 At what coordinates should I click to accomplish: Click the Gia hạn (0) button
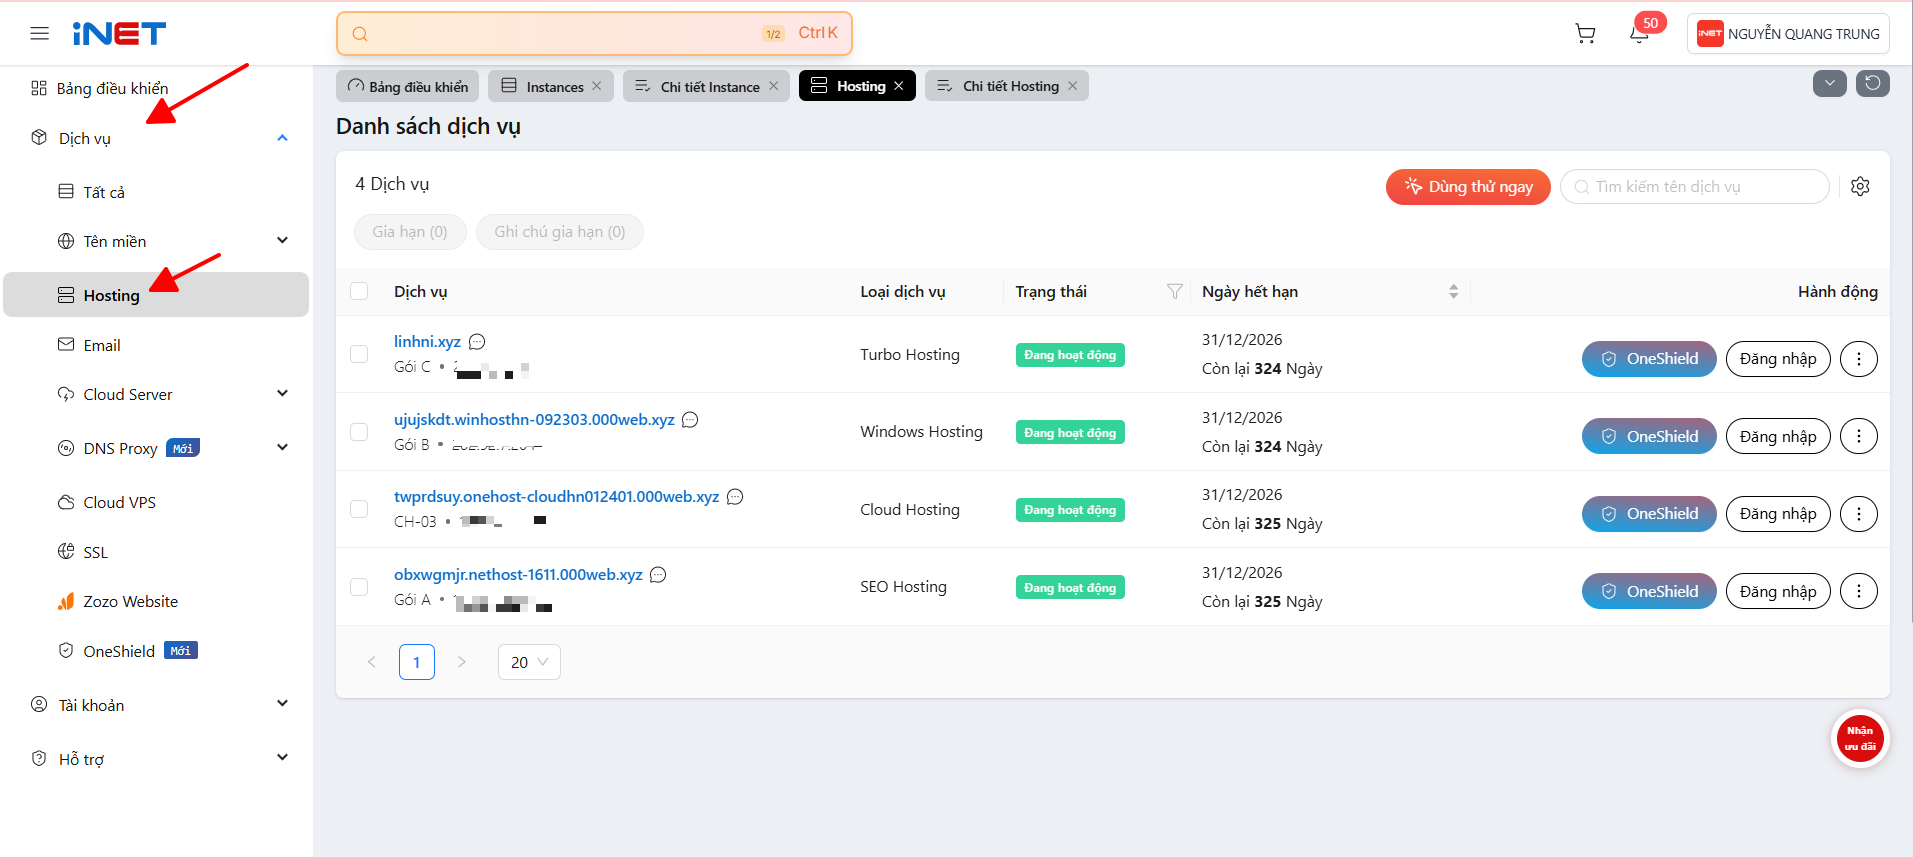410,232
